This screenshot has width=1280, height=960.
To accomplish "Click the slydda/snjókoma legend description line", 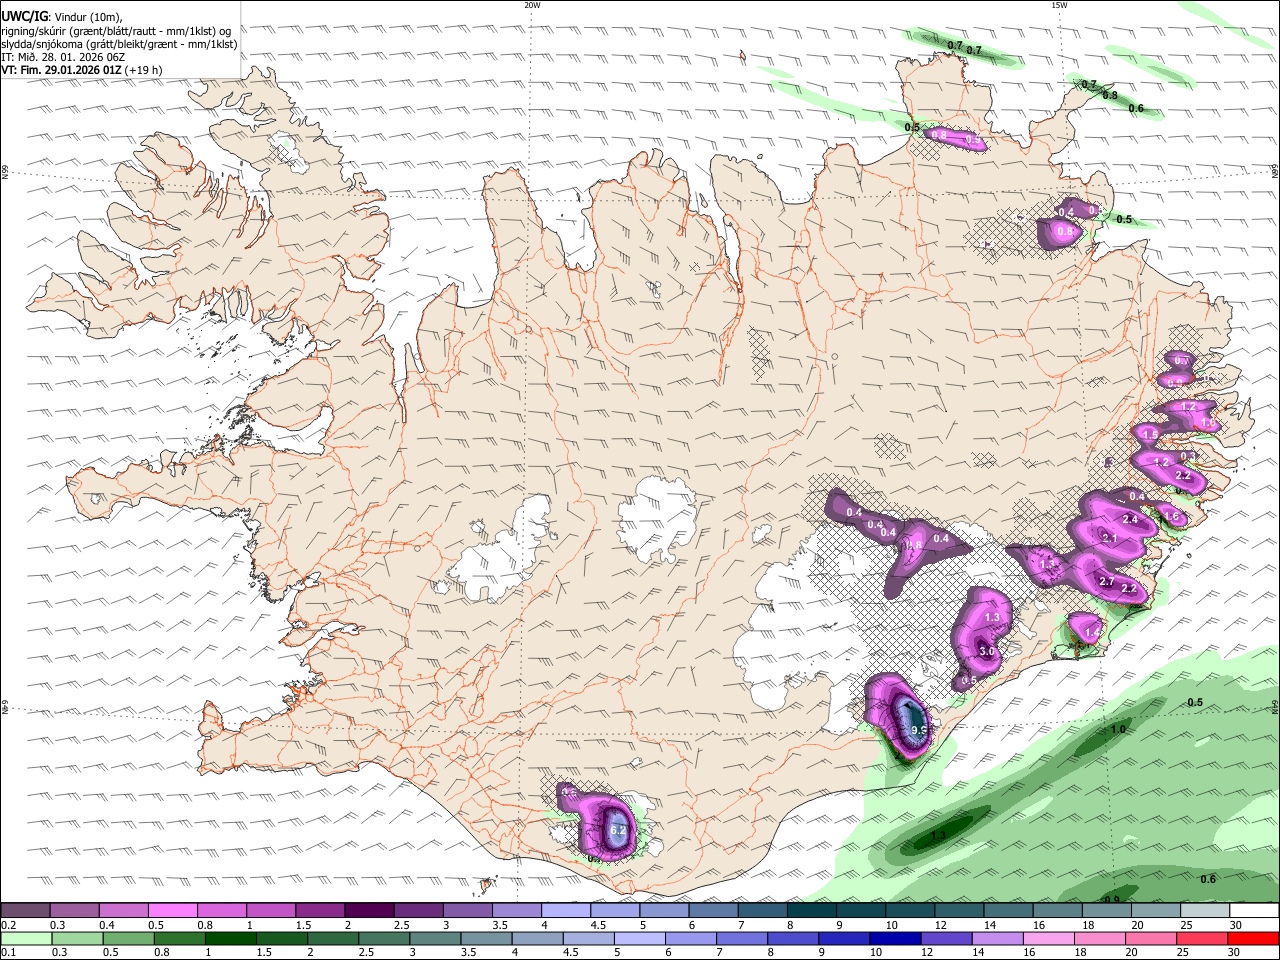I will [119, 44].
